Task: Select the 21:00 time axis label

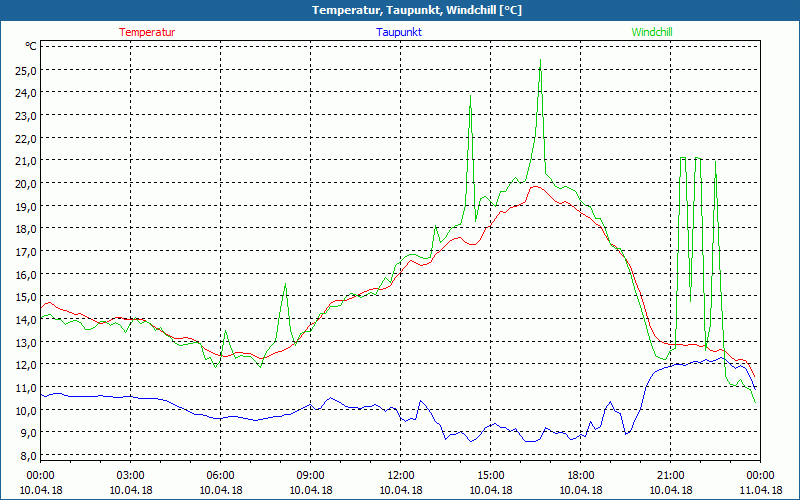Action: coord(670,475)
